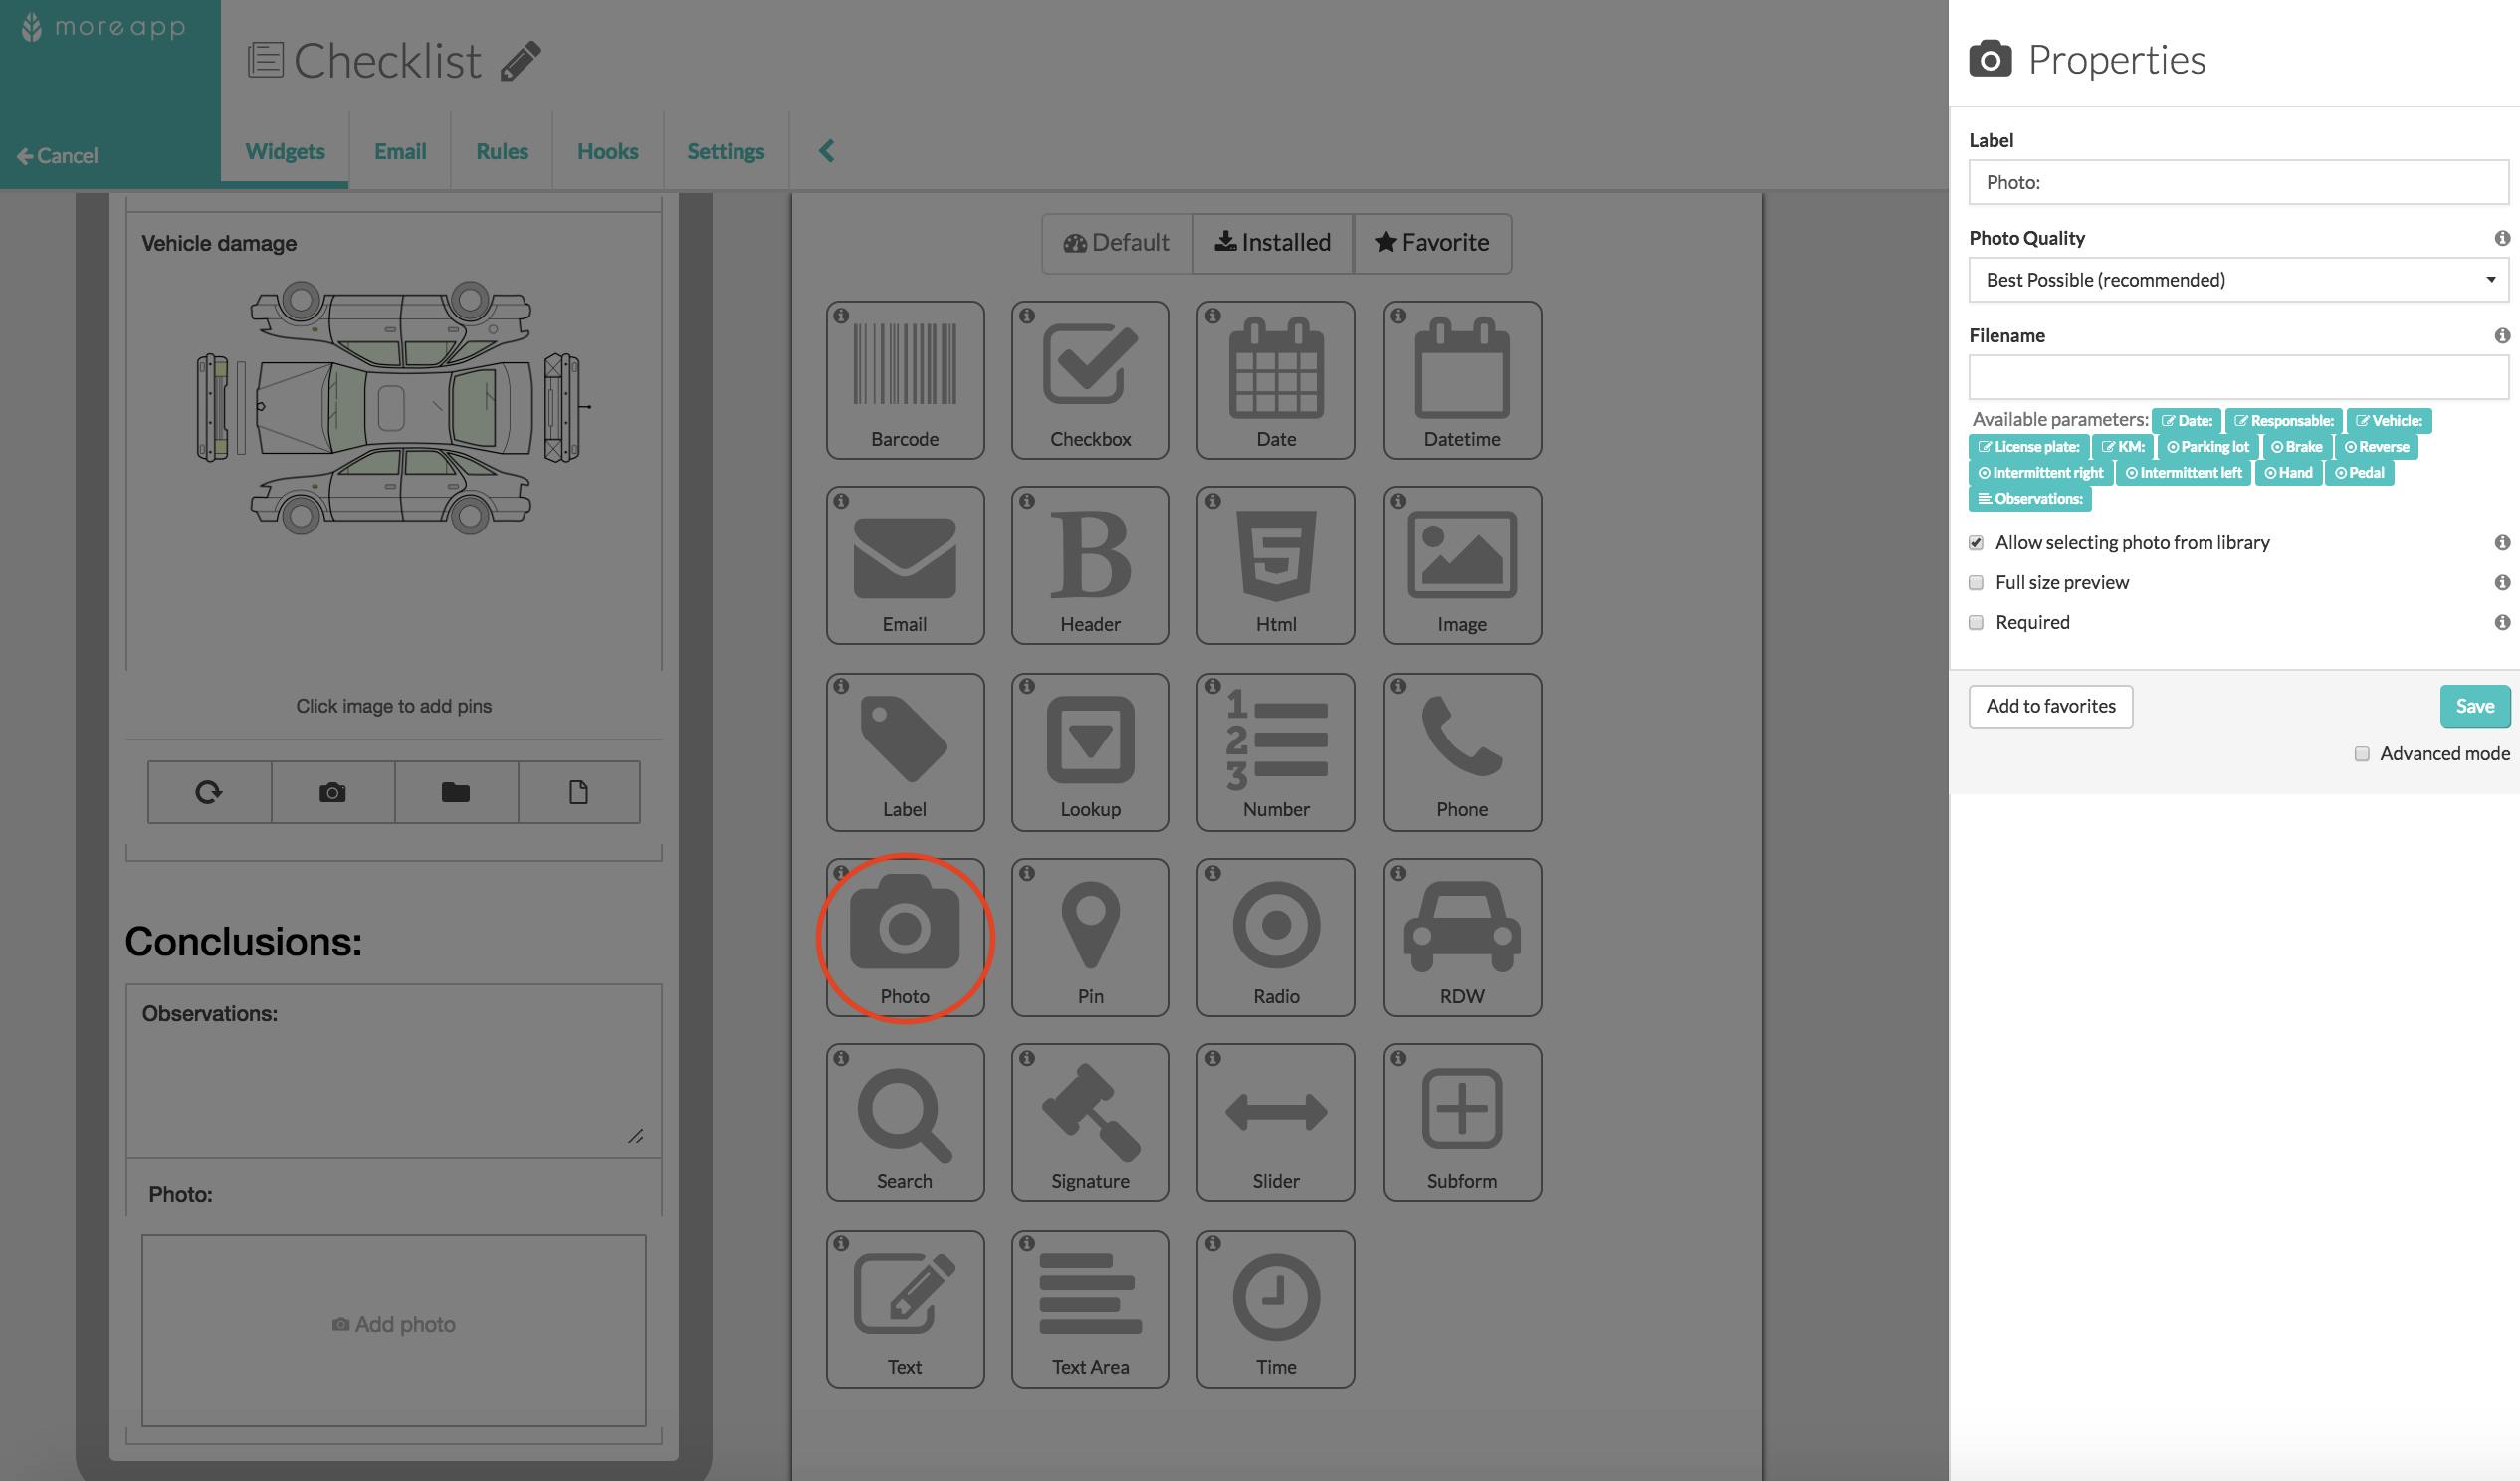The height and width of the screenshot is (1481, 2520).
Task: Expand Default widgets tab
Action: tap(1116, 243)
